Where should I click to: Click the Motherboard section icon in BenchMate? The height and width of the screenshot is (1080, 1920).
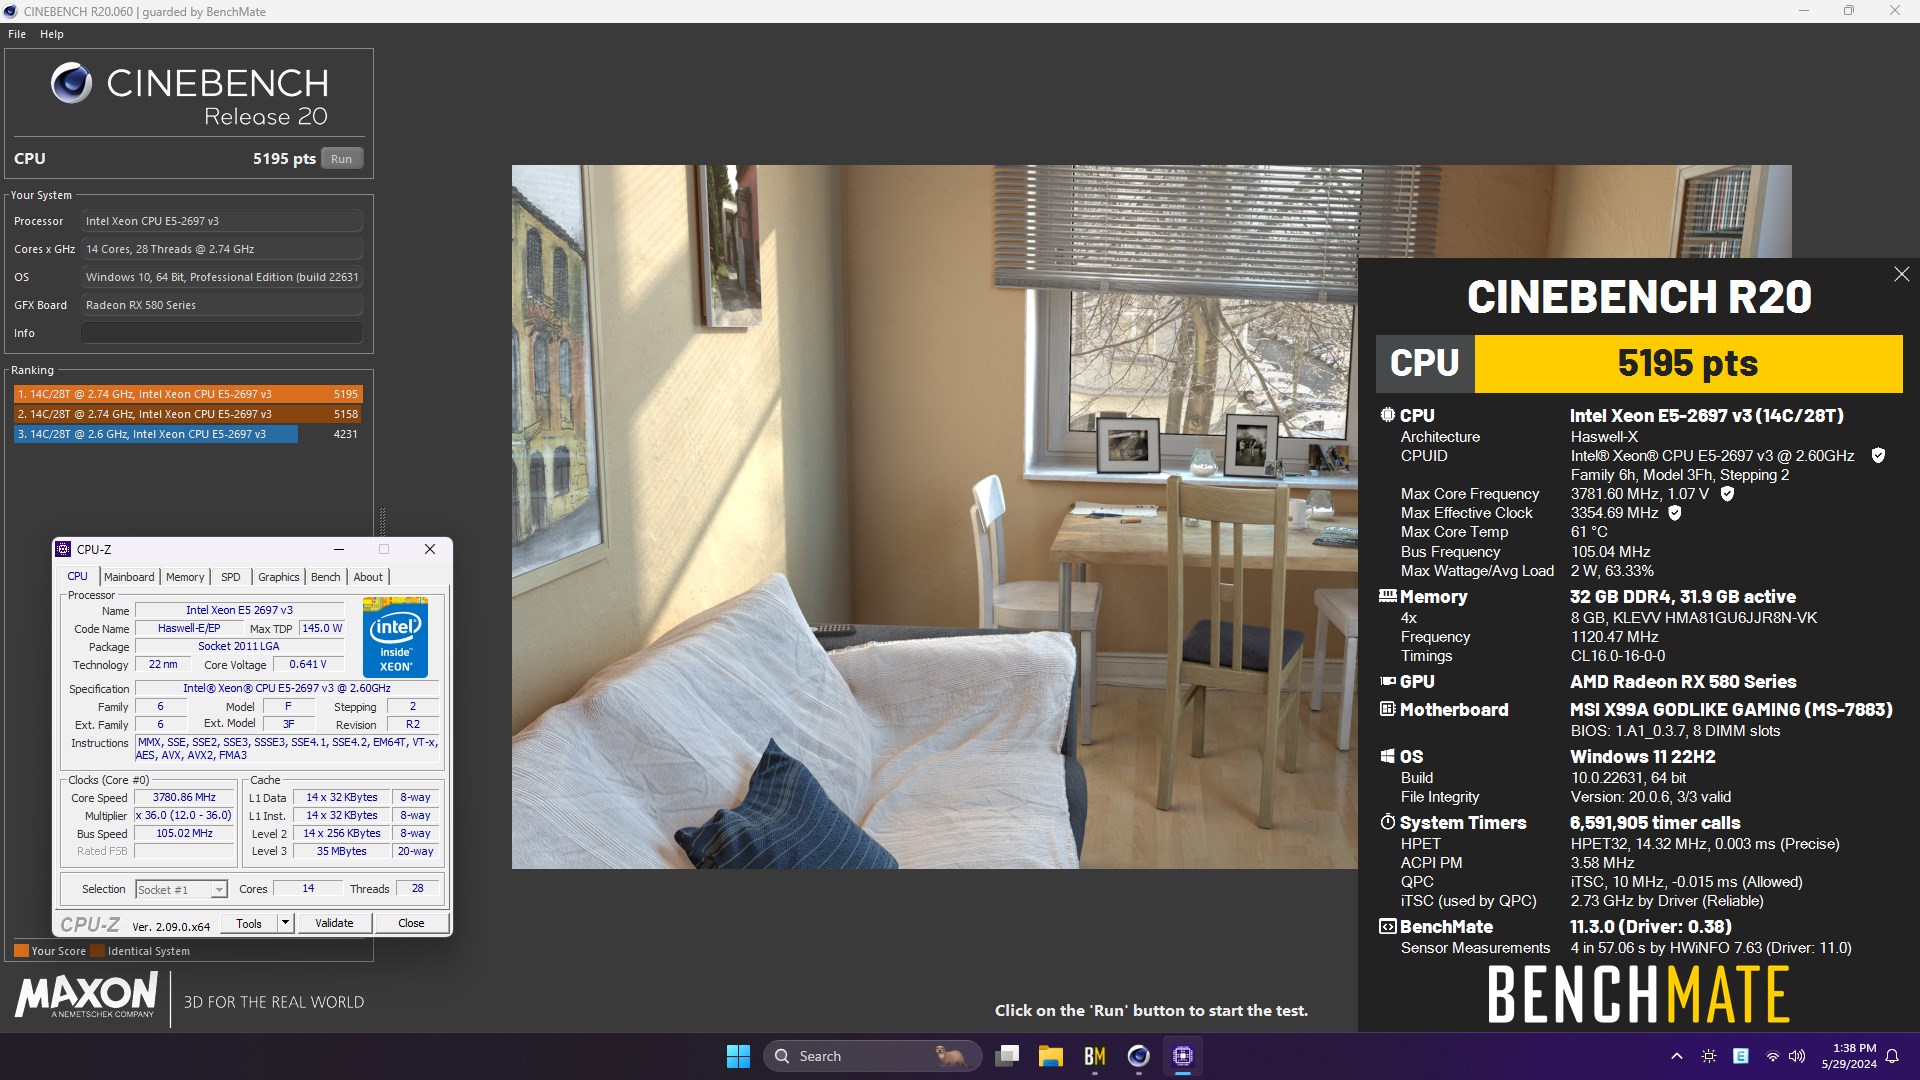pos(1387,709)
